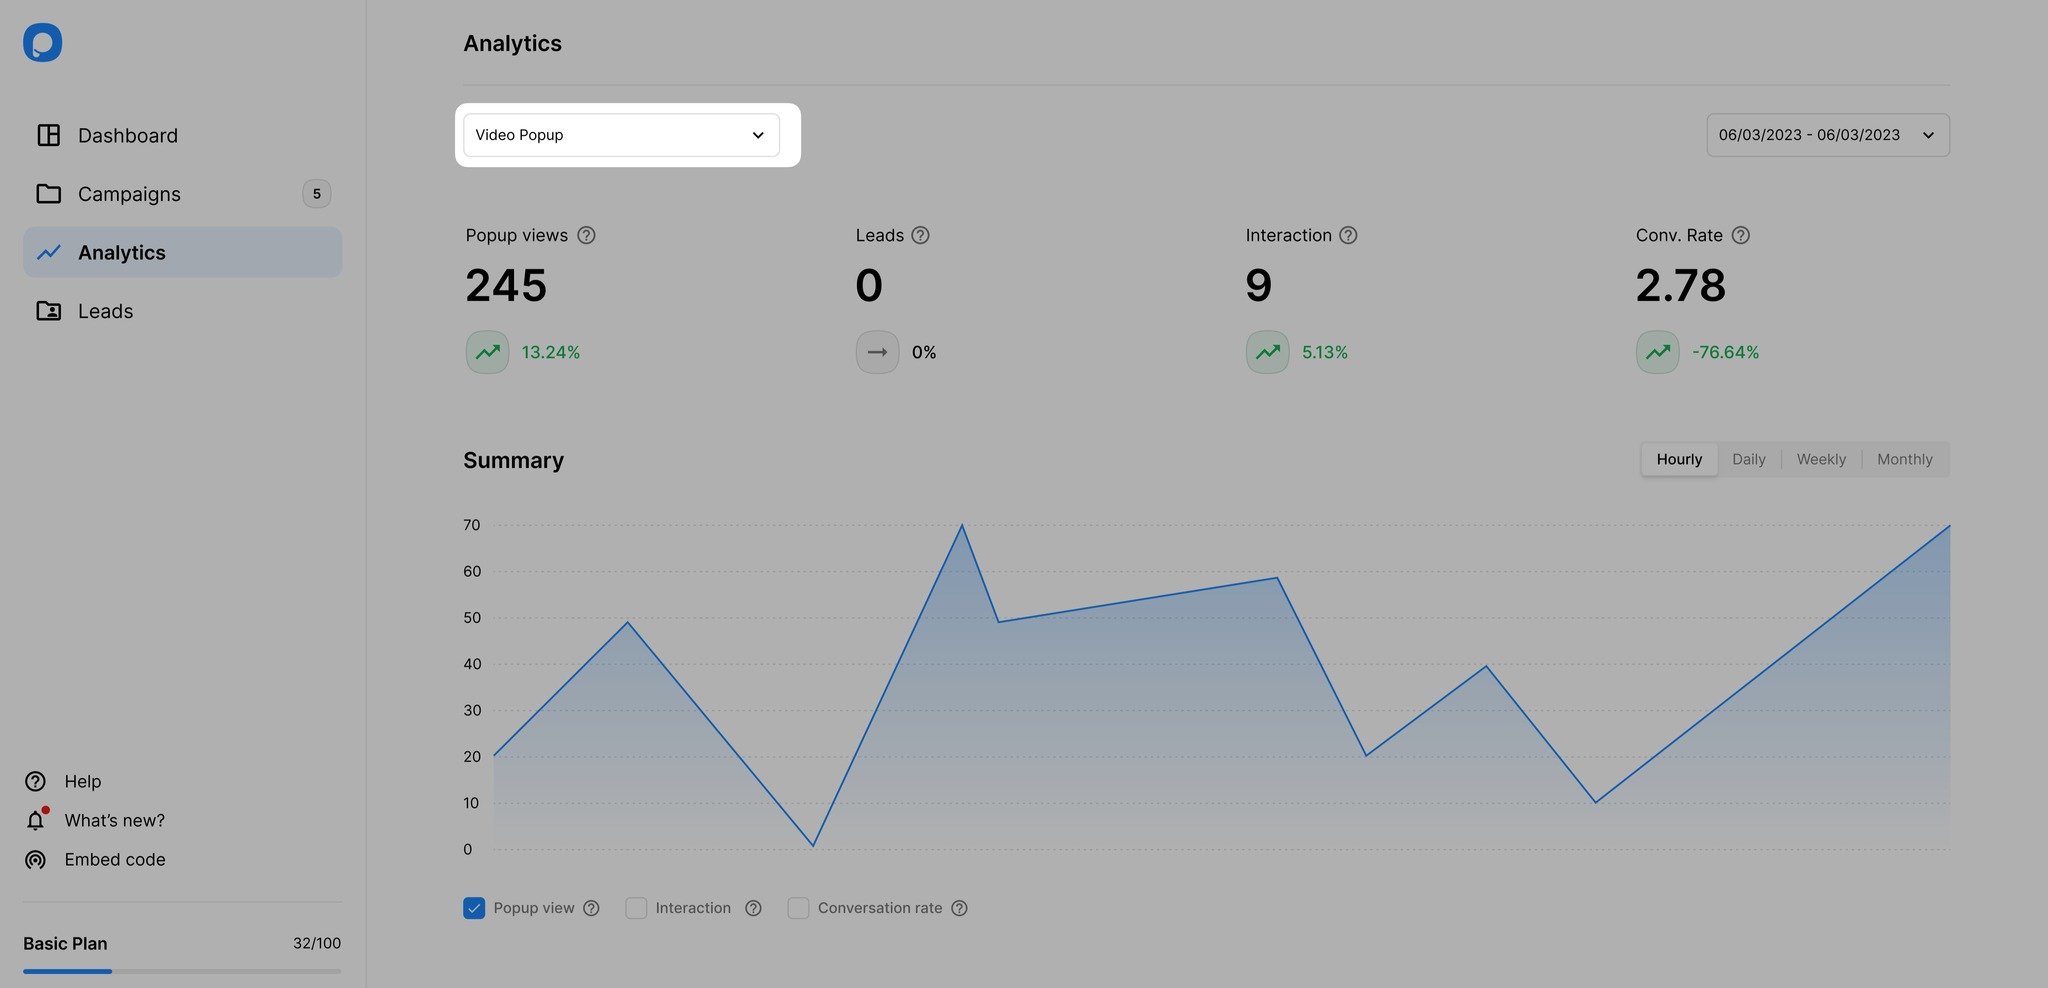Viewport: 2048px width, 988px height.
Task: Click the Popup views trend-up icon
Action: [x=487, y=352]
